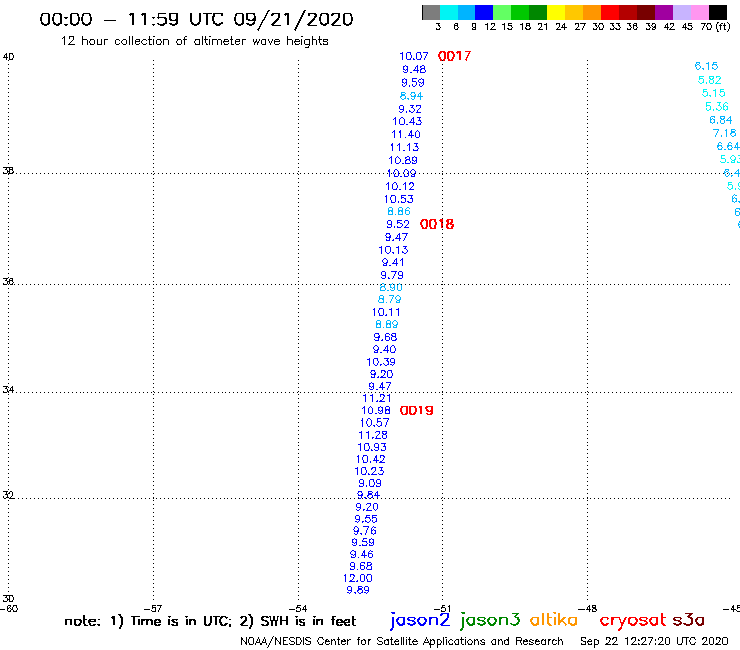
Task: Click the 6.15 cyan reading
Action: [706, 67]
